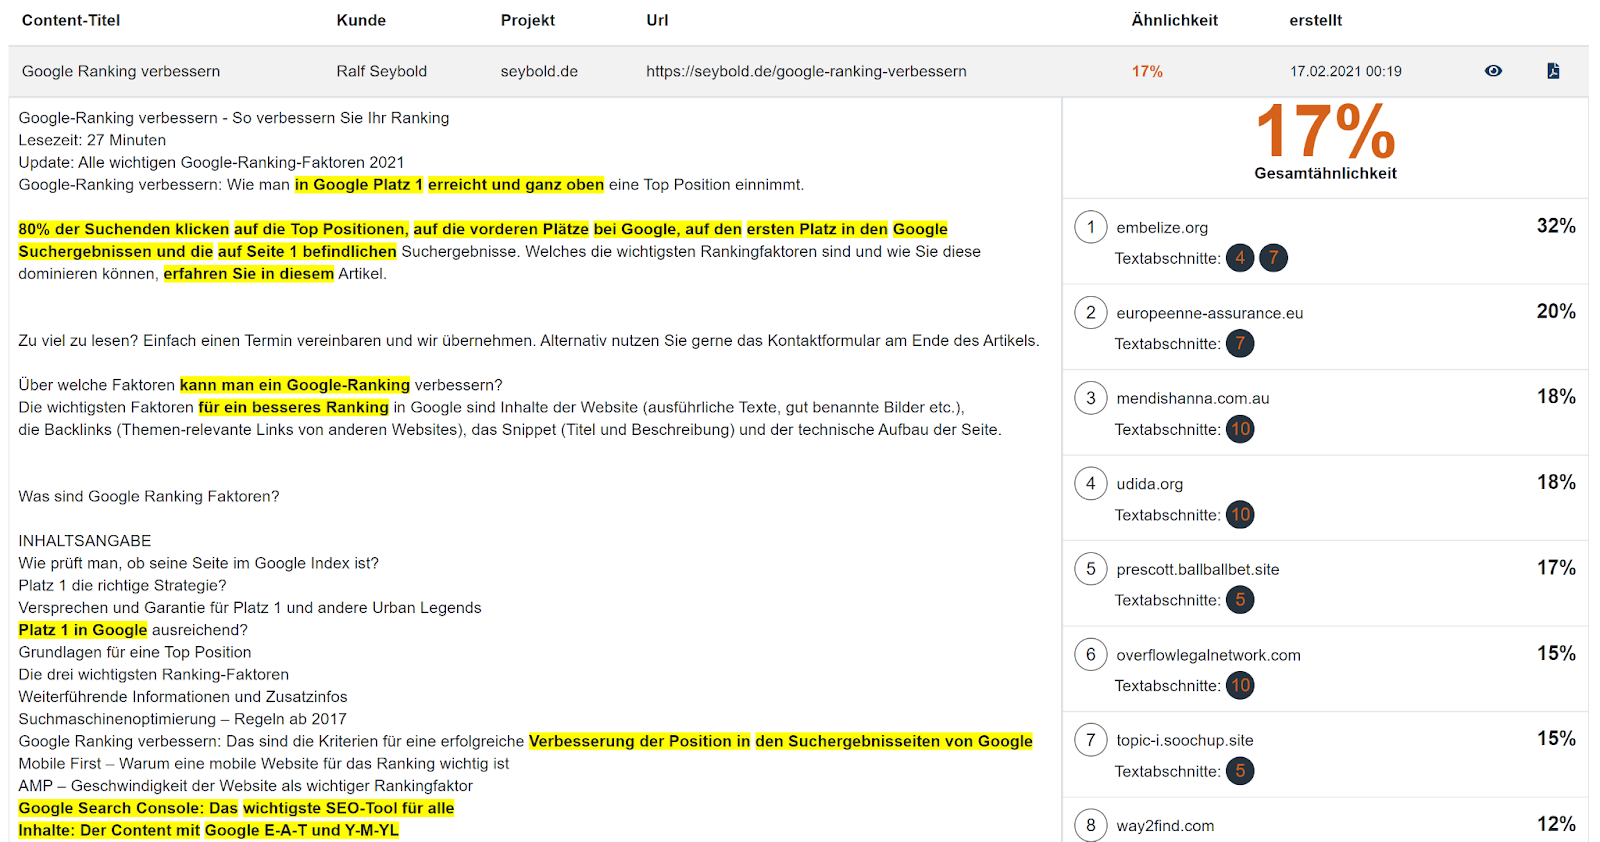The width and height of the screenshot is (1600, 842).
Task: Click highlighted "den Suchergebnisseiten von Google"
Action: click(x=894, y=741)
